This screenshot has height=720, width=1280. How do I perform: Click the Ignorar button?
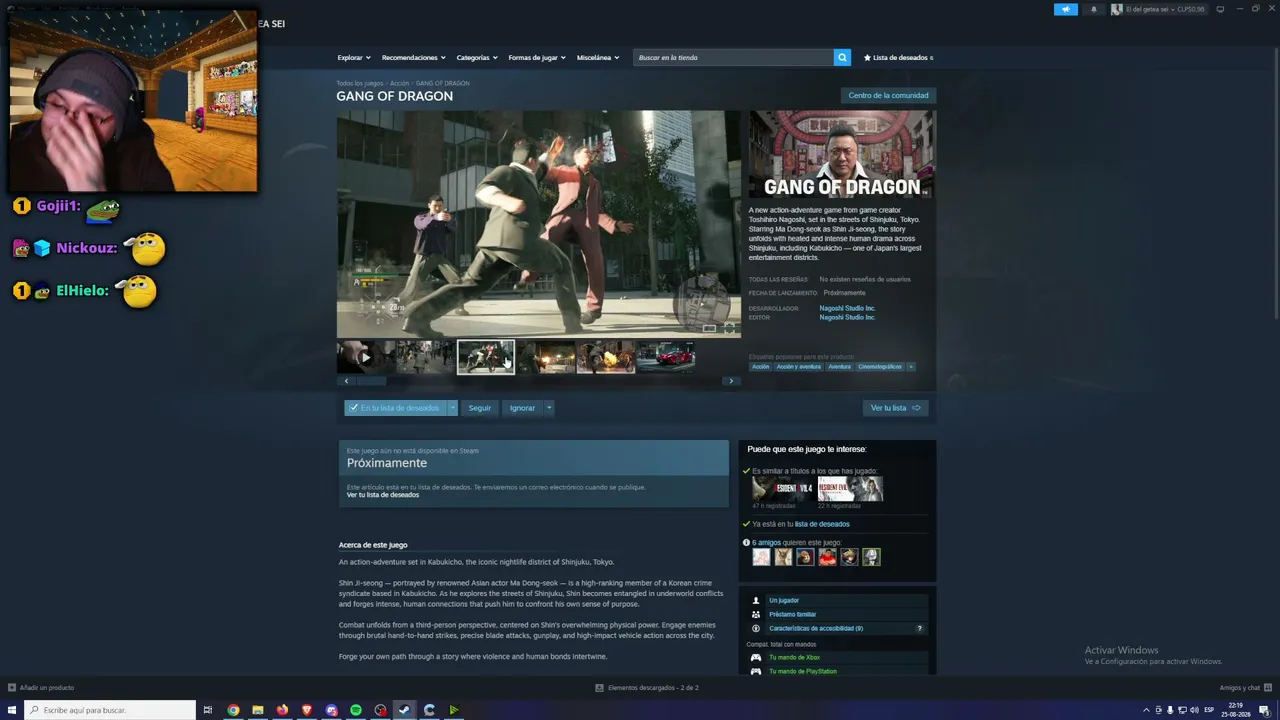[x=522, y=408]
